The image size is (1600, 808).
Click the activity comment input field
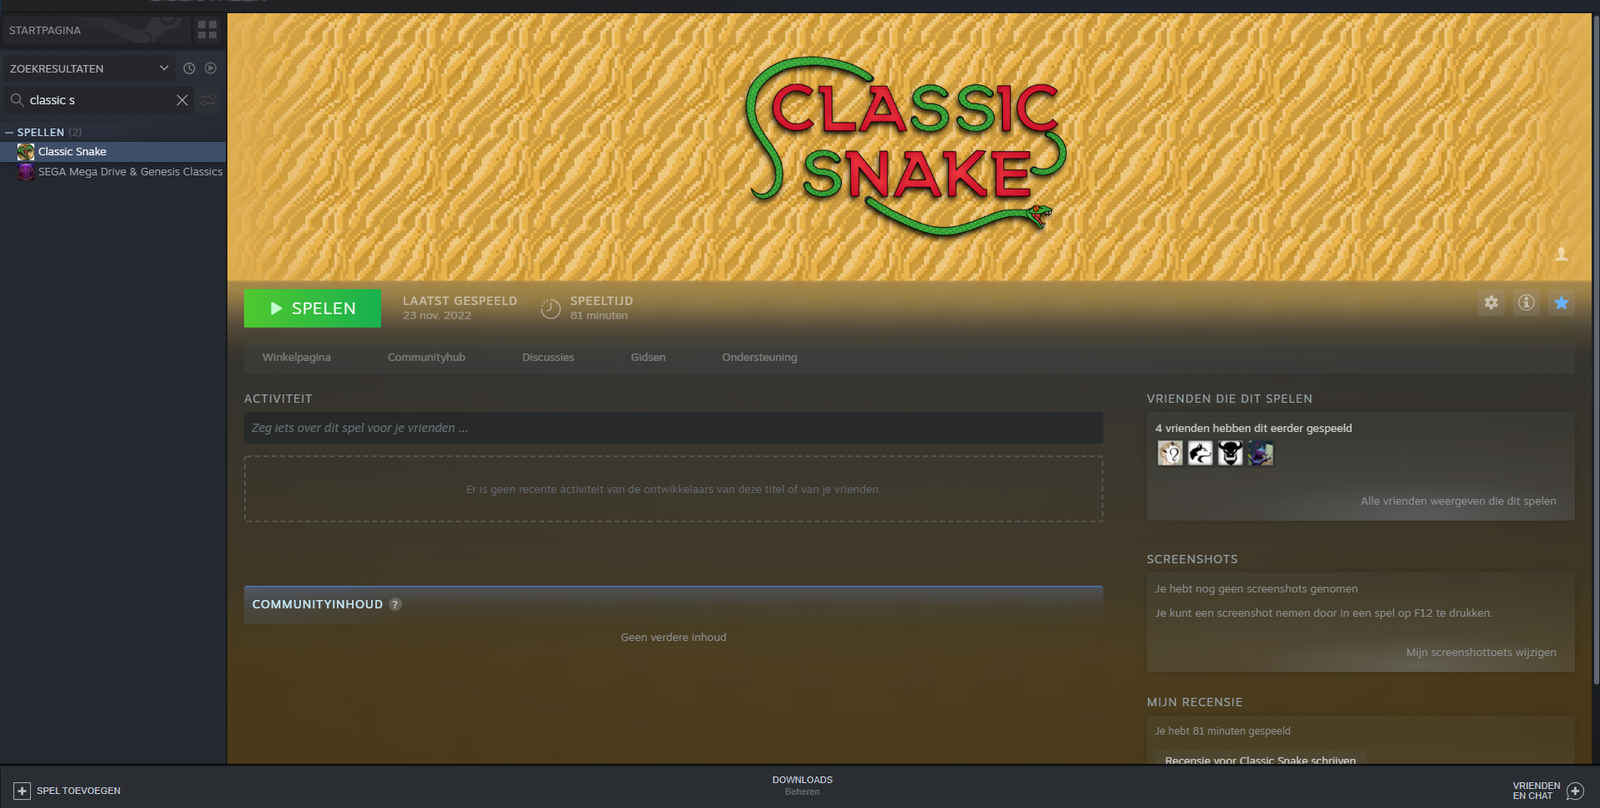(x=673, y=428)
